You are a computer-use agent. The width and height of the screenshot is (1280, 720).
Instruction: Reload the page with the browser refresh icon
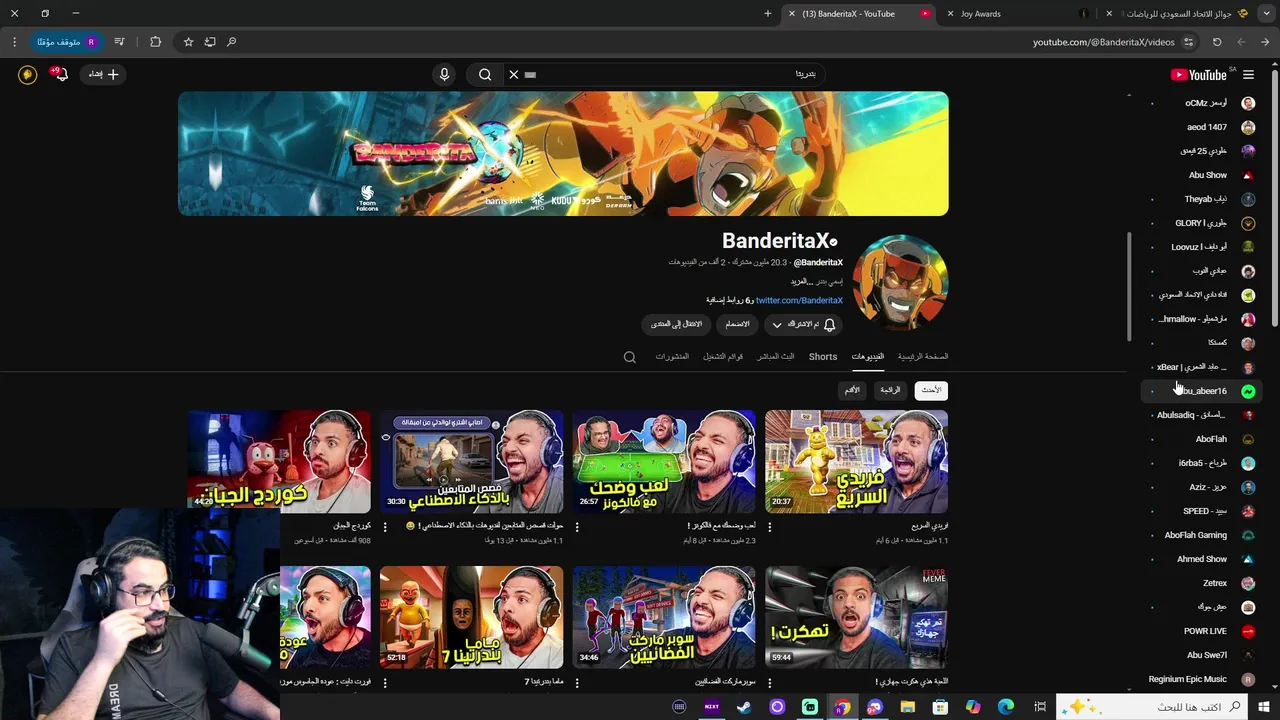1217,42
